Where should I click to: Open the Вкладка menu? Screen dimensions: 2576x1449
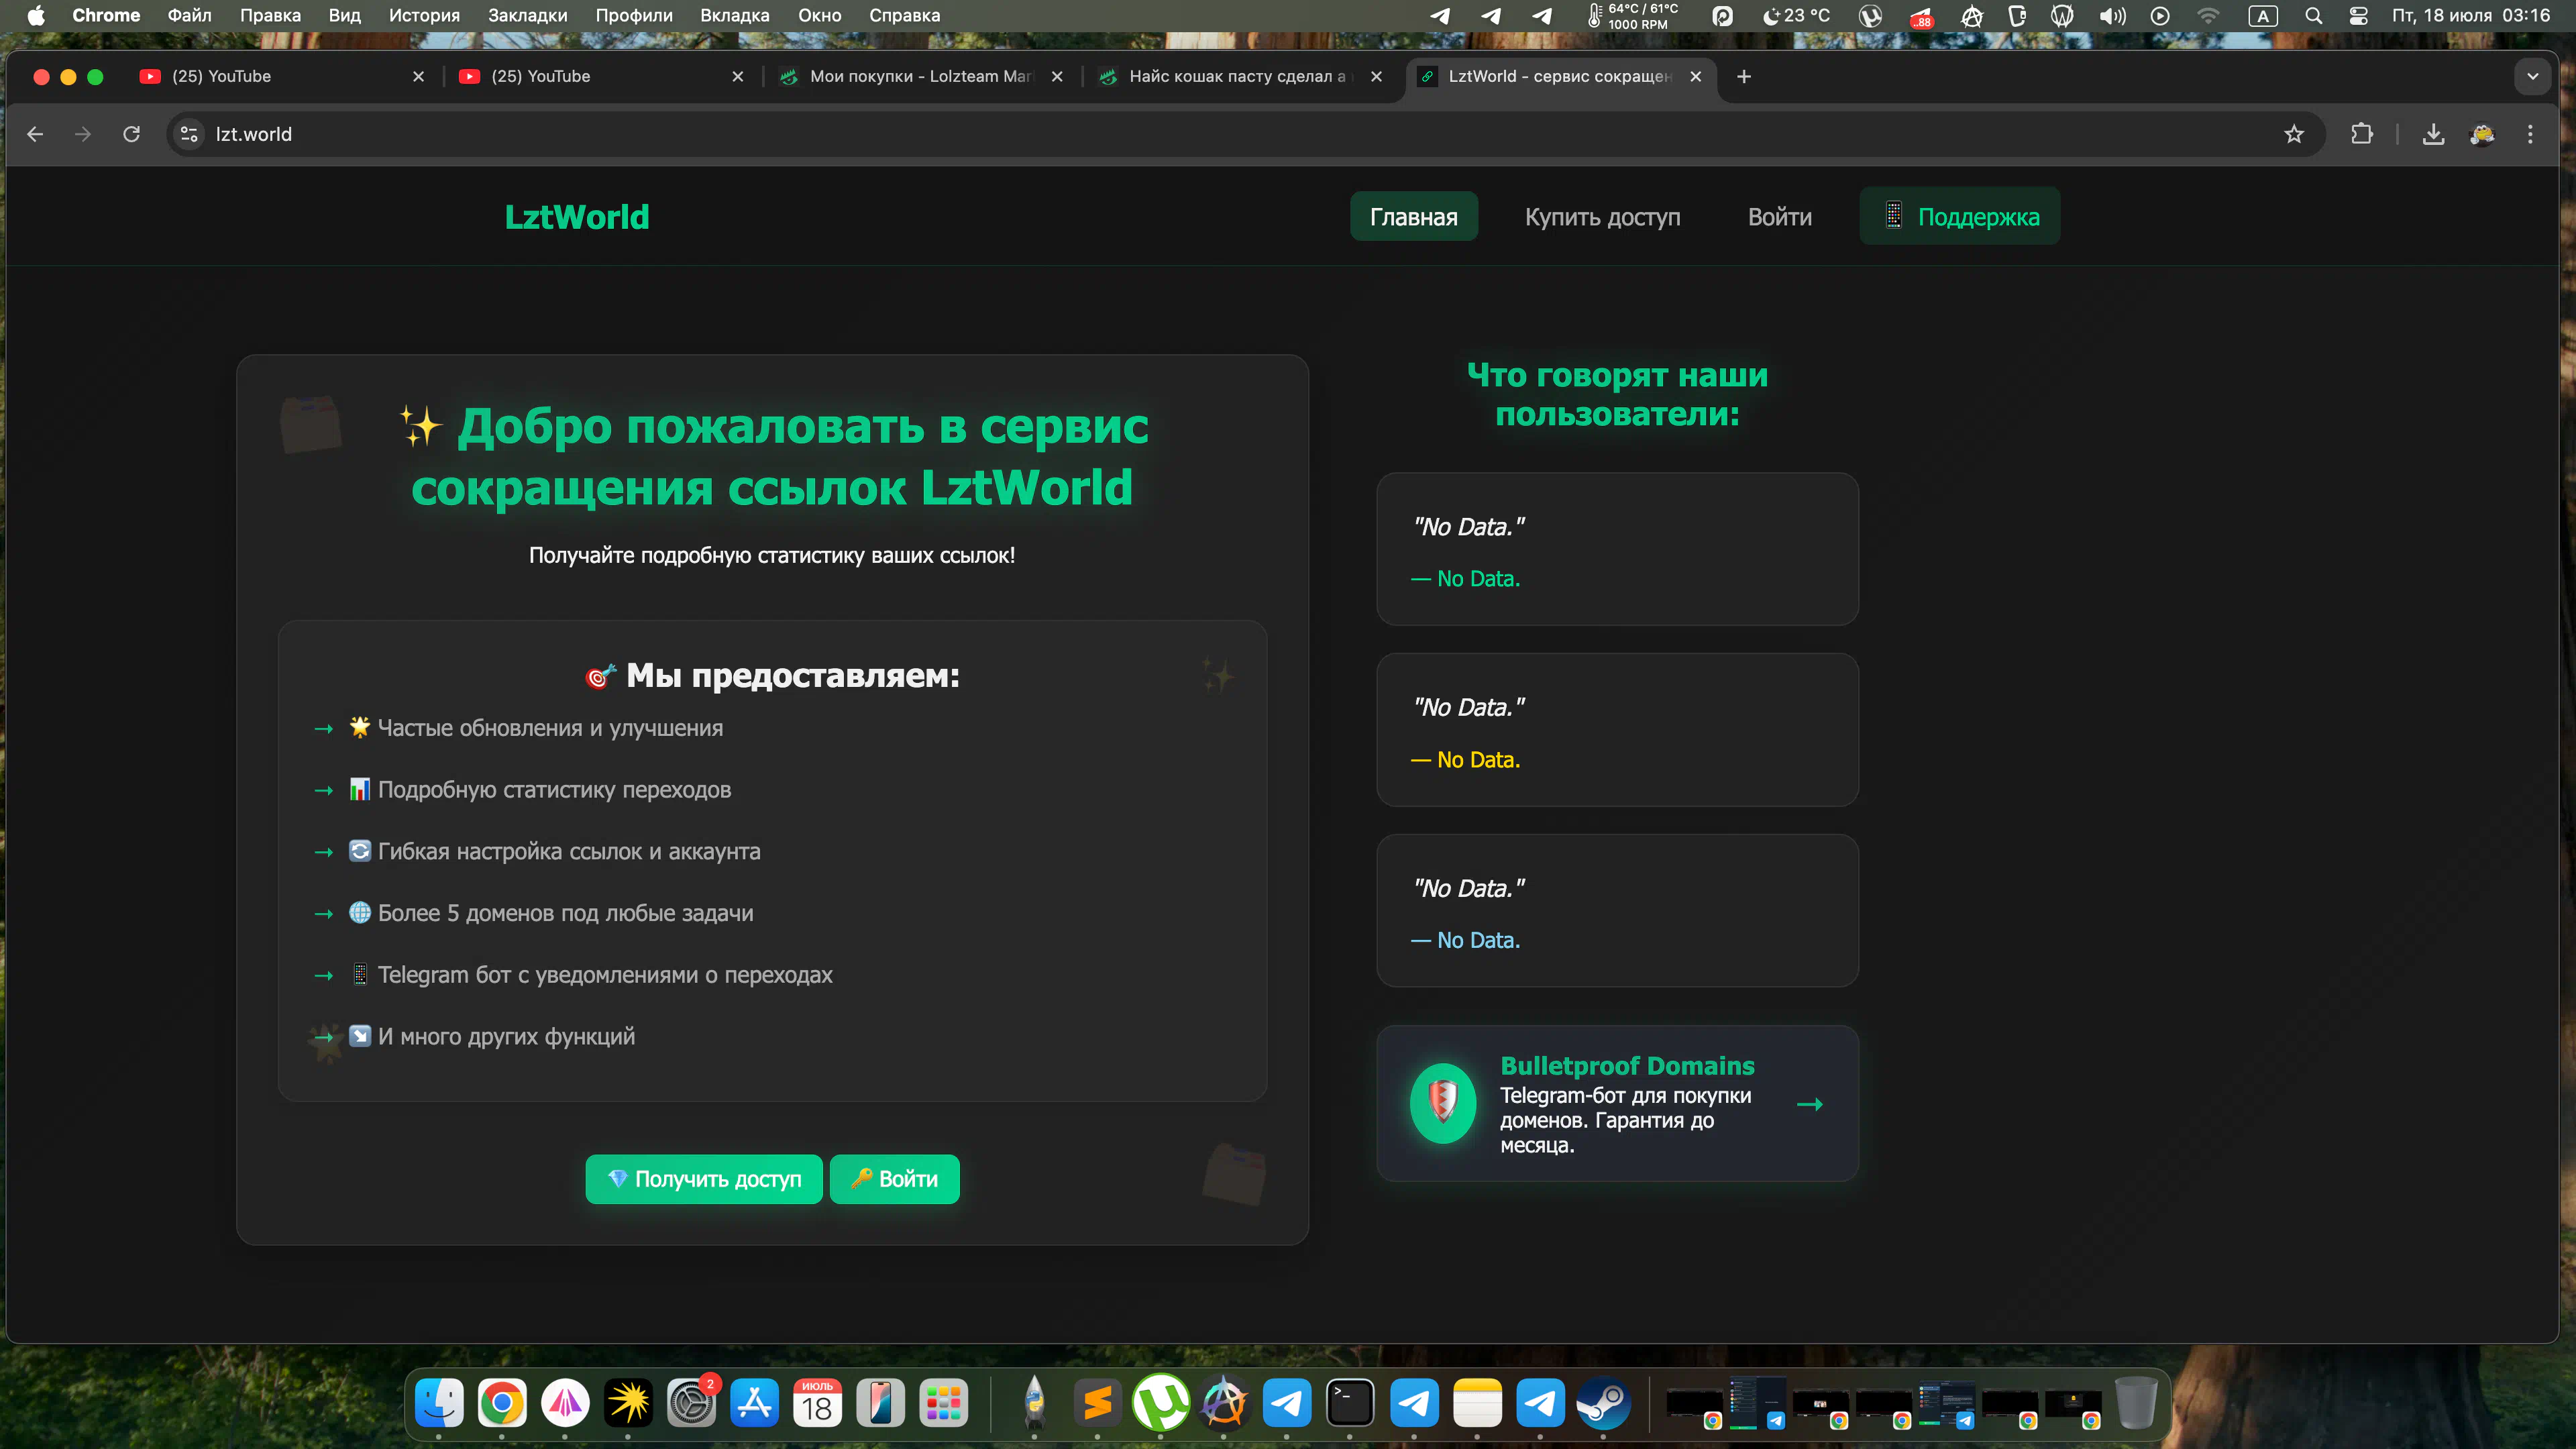tap(734, 15)
